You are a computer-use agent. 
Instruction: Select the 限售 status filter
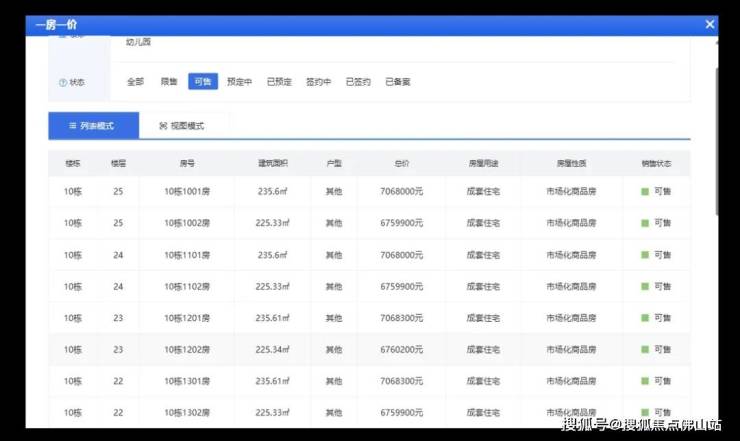pyautogui.click(x=169, y=82)
